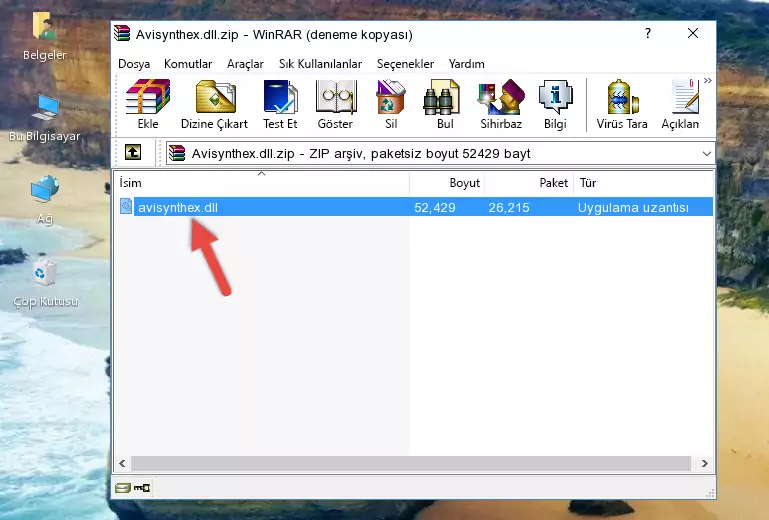Open the Yardım menu
This screenshot has height=520, width=769.
pyautogui.click(x=466, y=64)
